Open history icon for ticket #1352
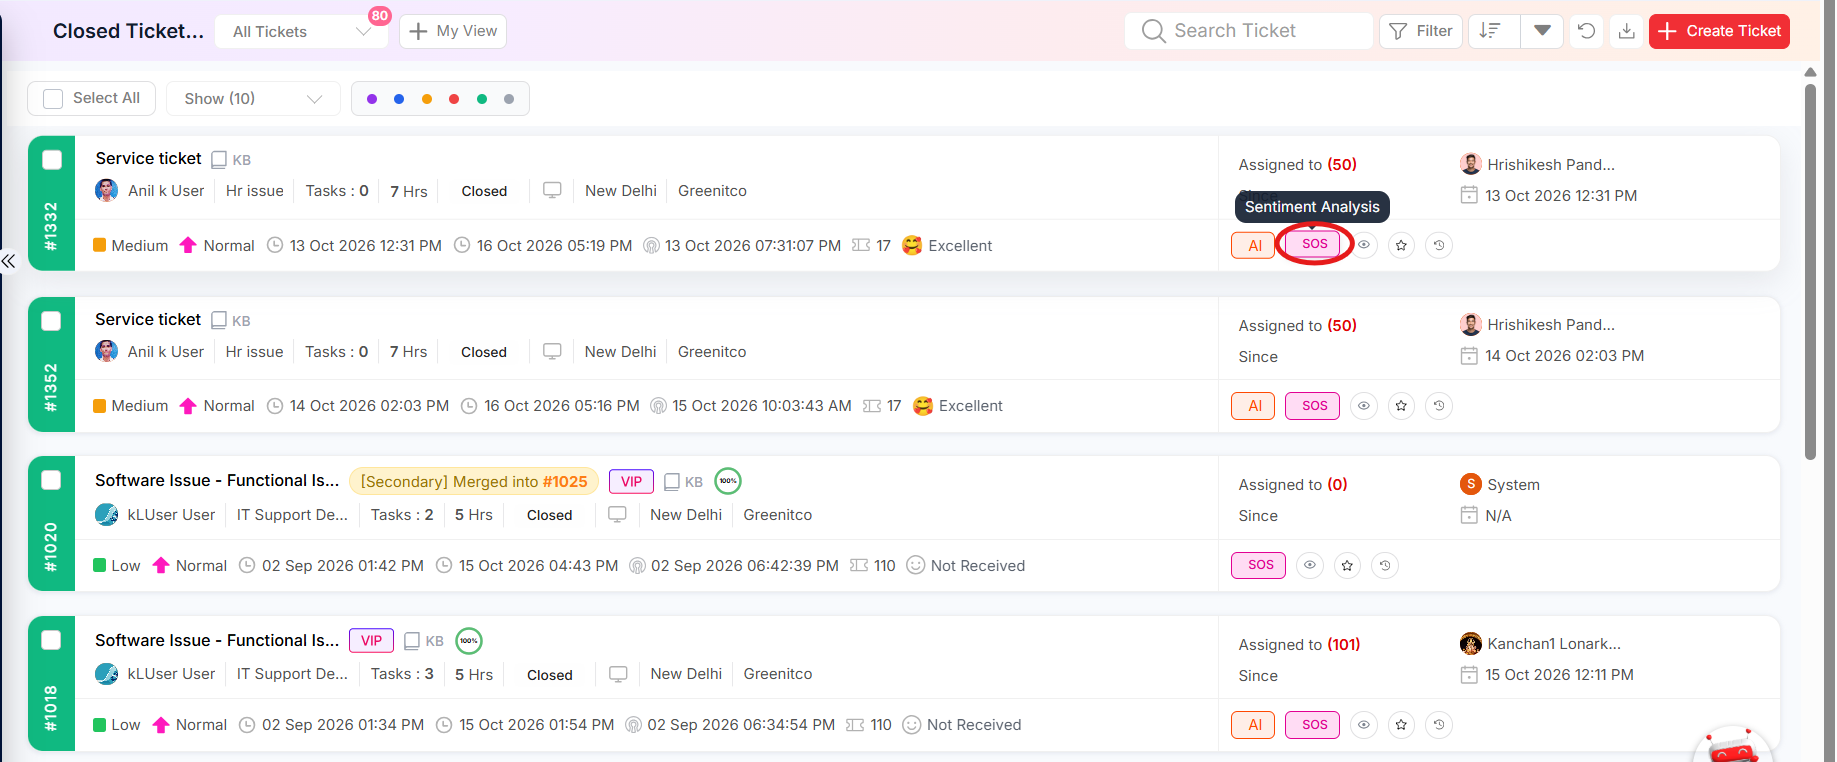The width and height of the screenshot is (1837, 762). [x=1439, y=406]
